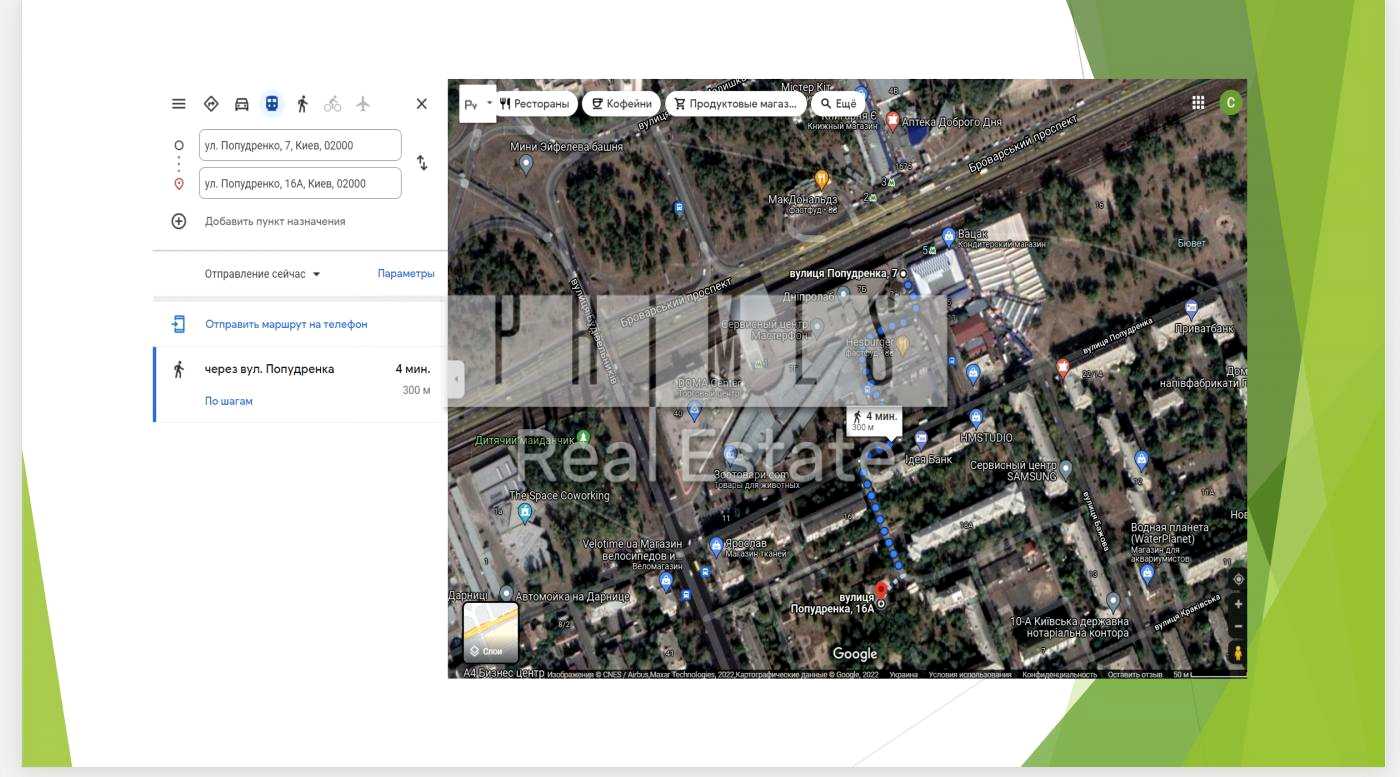
Task: Select the best travel mode icon
Action: click(x=211, y=104)
